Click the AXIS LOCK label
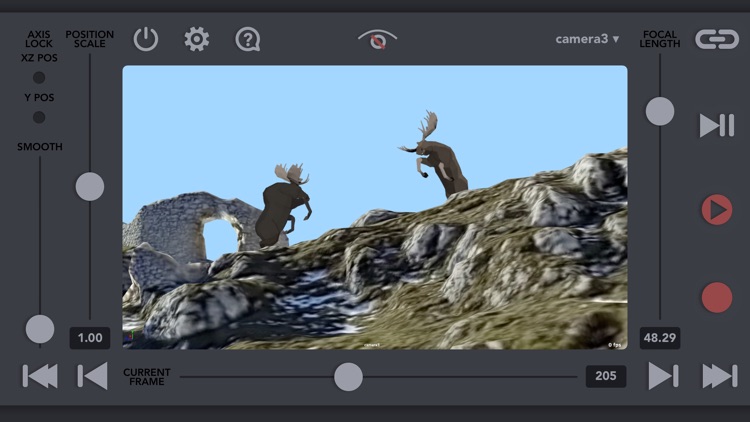 tap(39, 39)
